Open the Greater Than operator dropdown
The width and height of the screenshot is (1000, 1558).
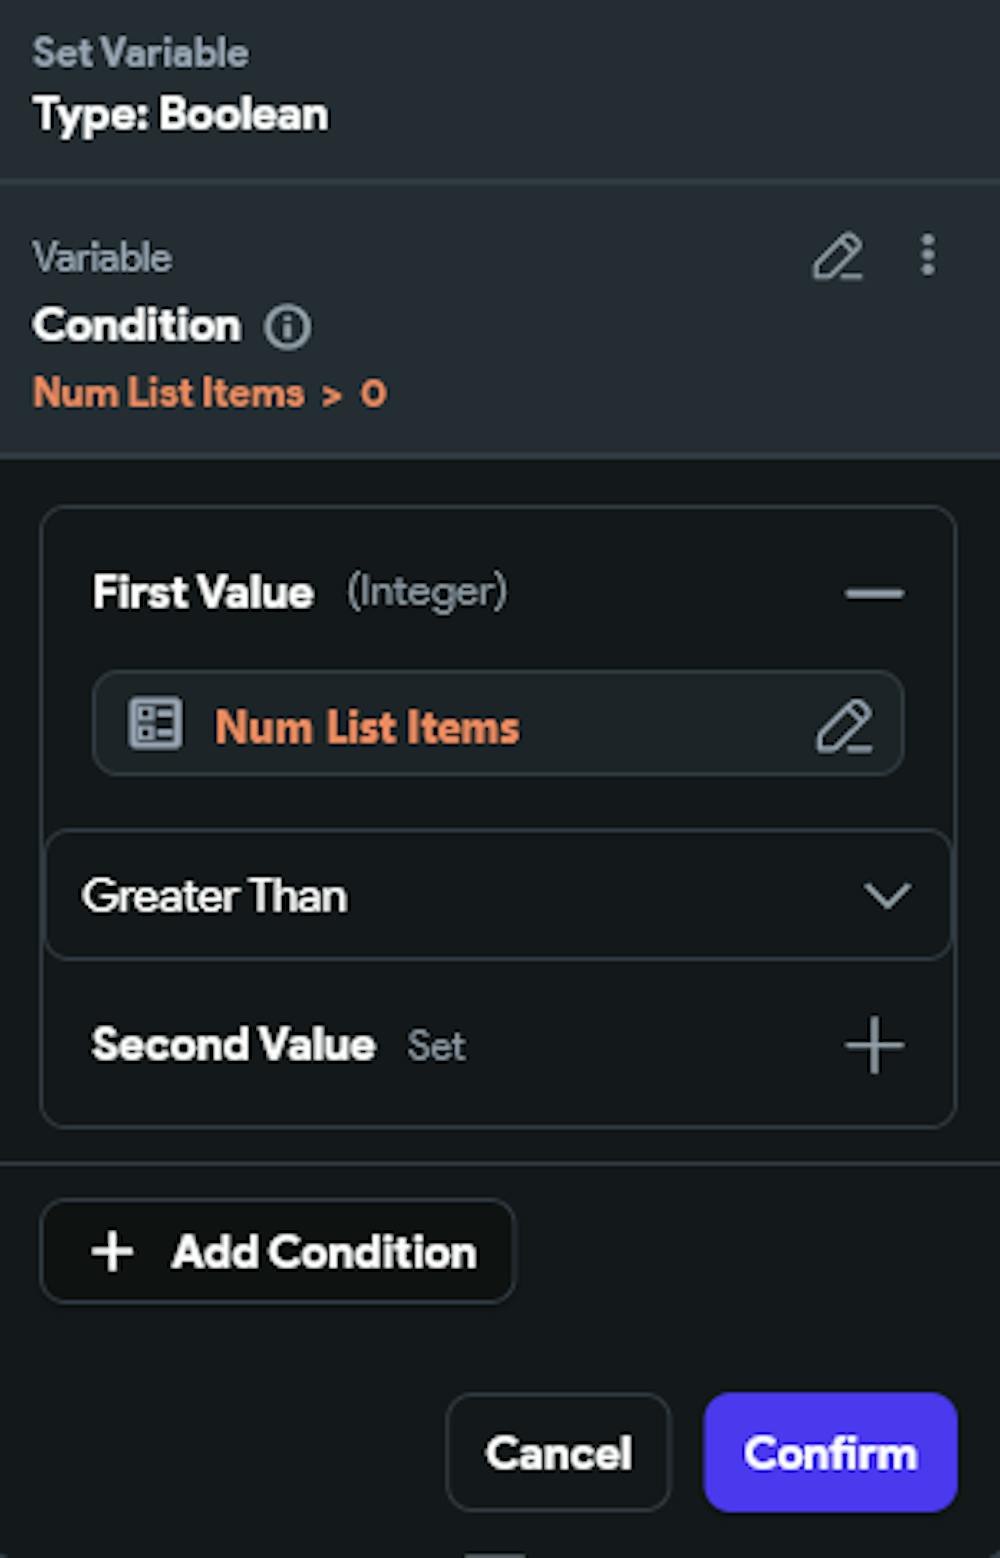pyautogui.click(x=497, y=895)
